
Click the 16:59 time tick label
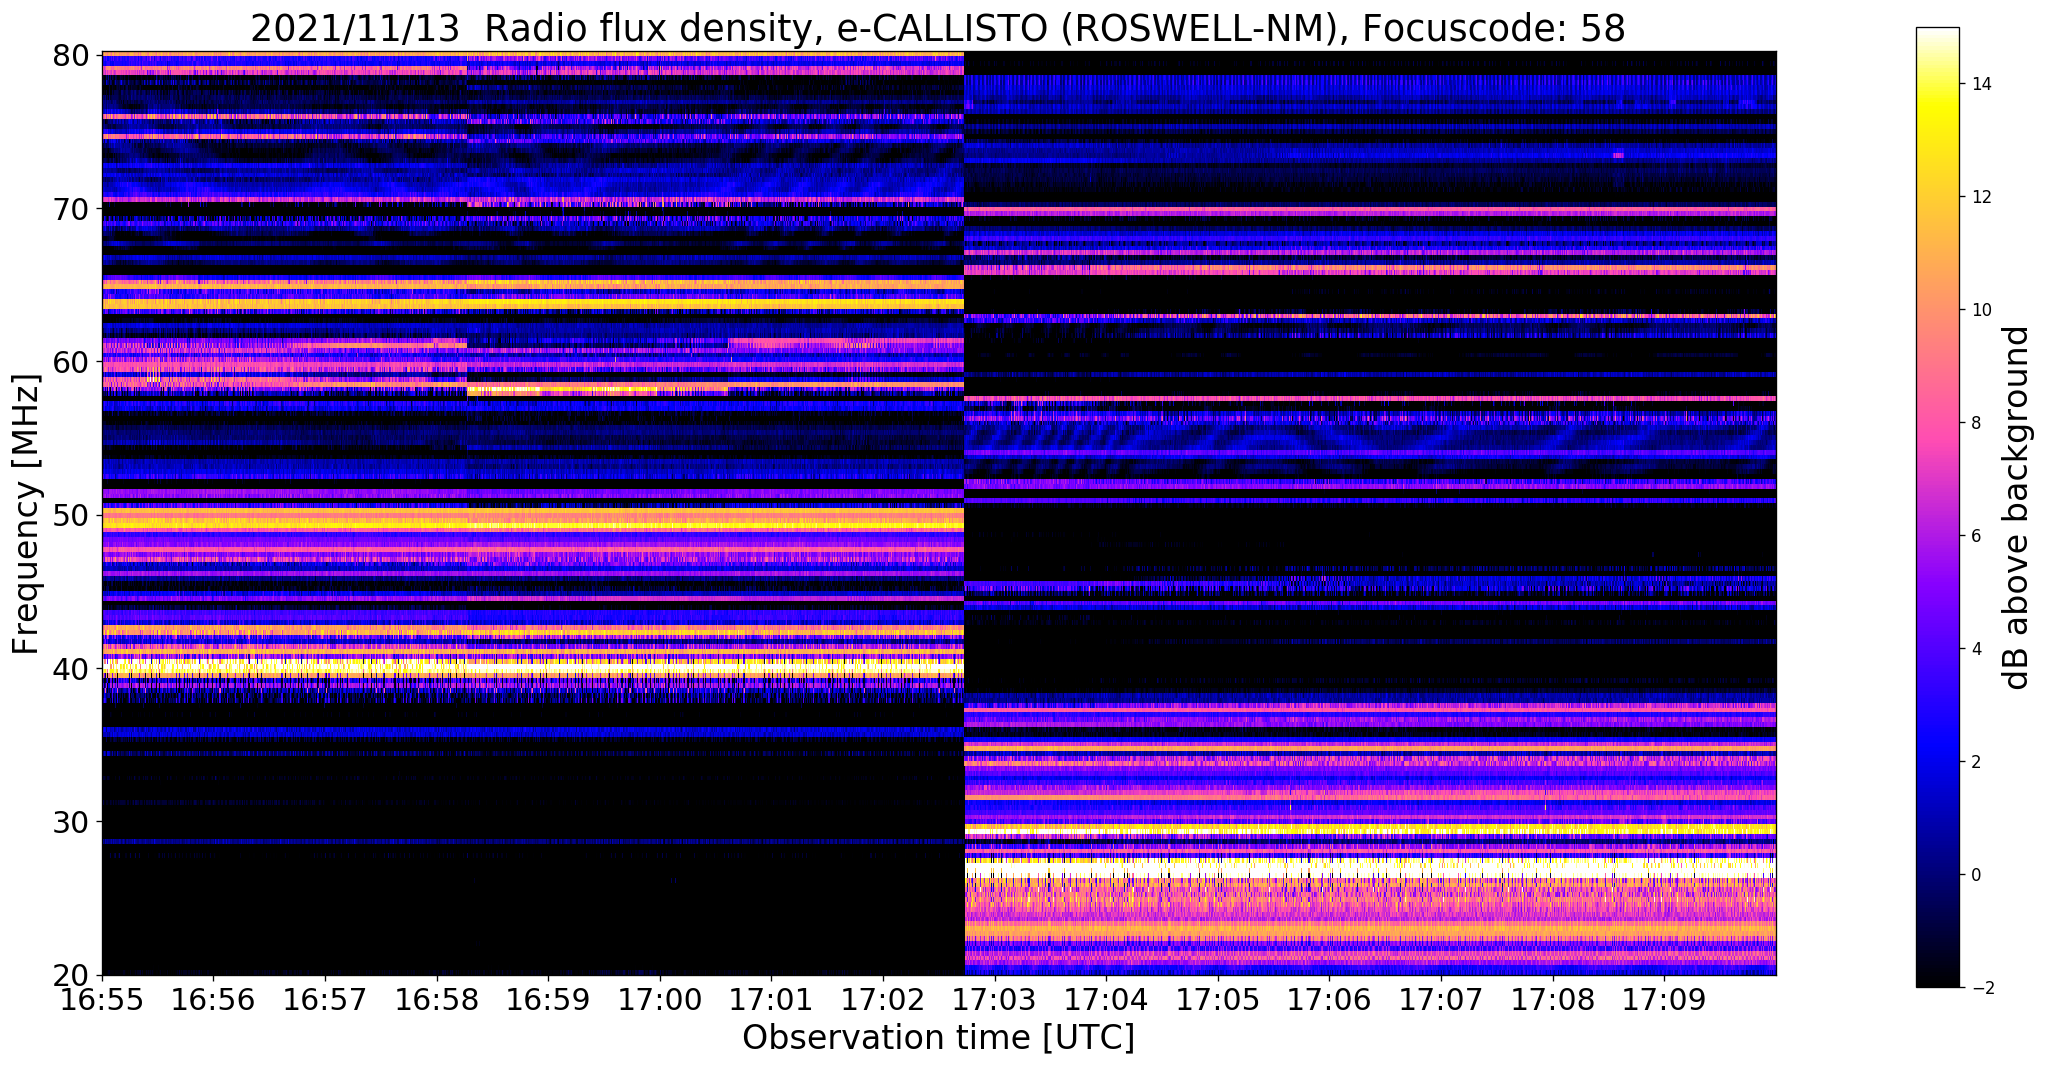[x=548, y=999]
